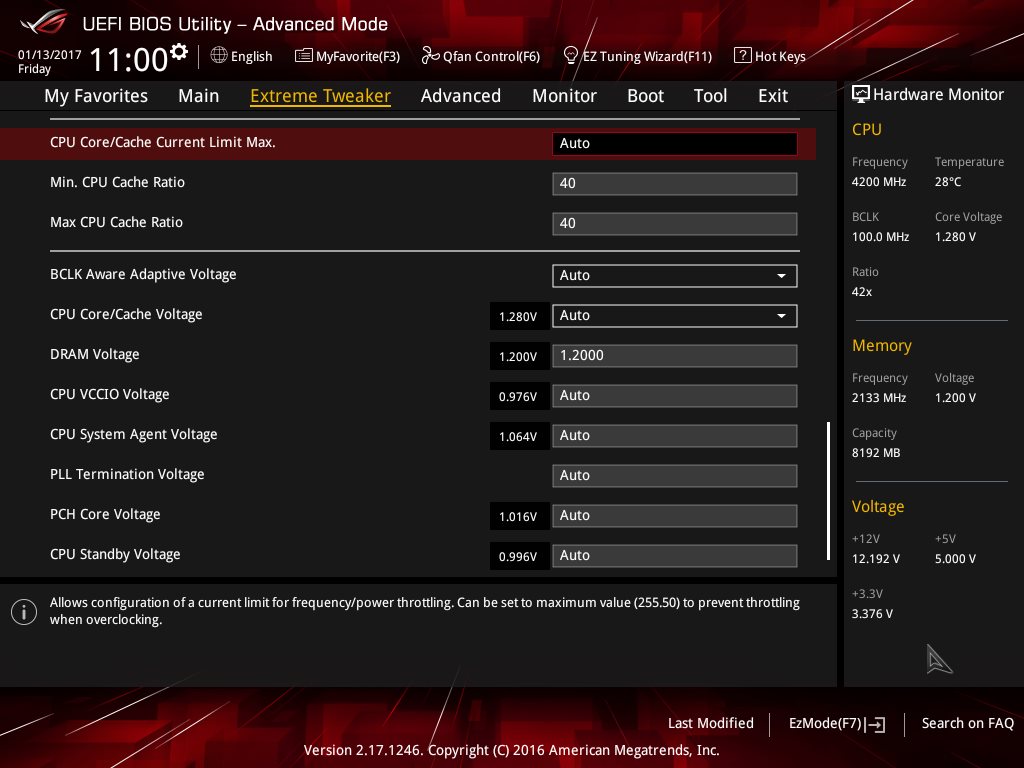Click CPU Core/Cache Current Limit Max. field

(x=675, y=144)
